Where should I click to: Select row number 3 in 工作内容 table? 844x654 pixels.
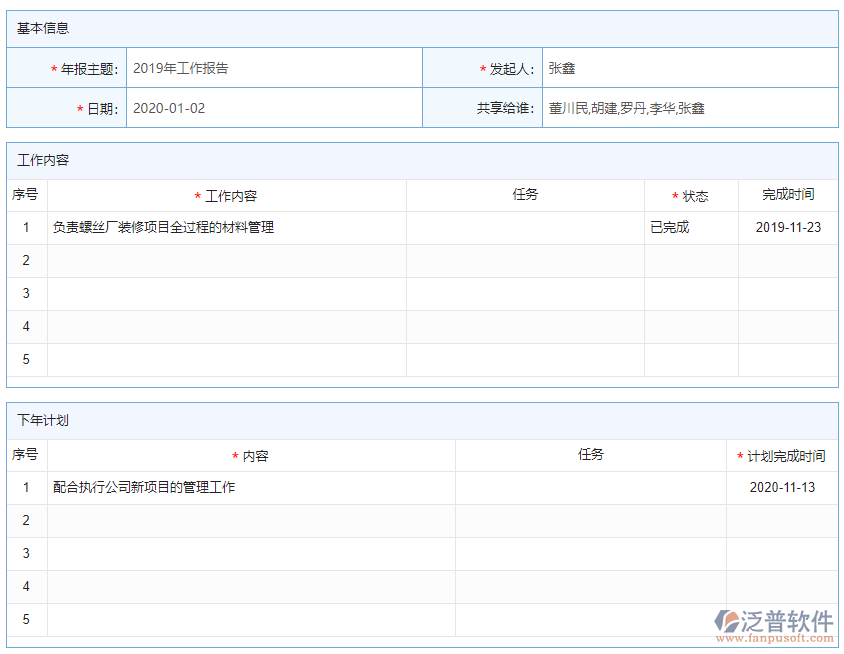coord(26,293)
